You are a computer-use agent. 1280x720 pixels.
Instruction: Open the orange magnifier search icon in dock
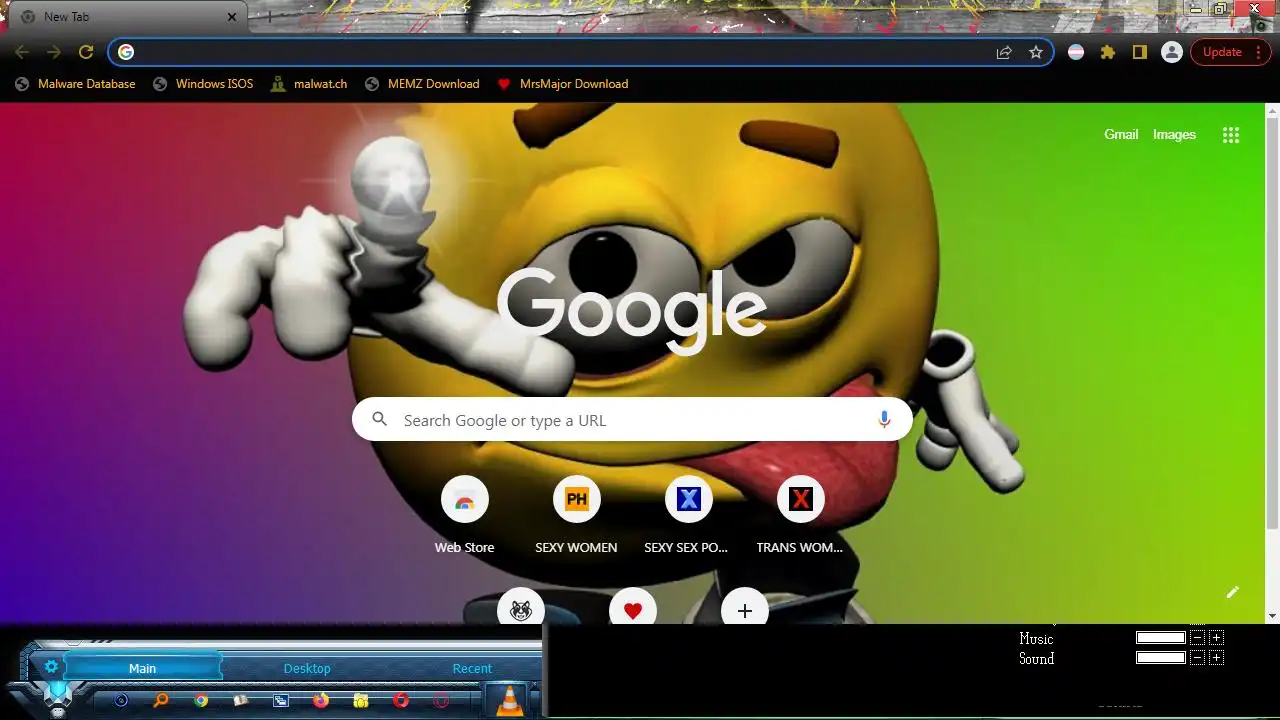[x=161, y=701]
